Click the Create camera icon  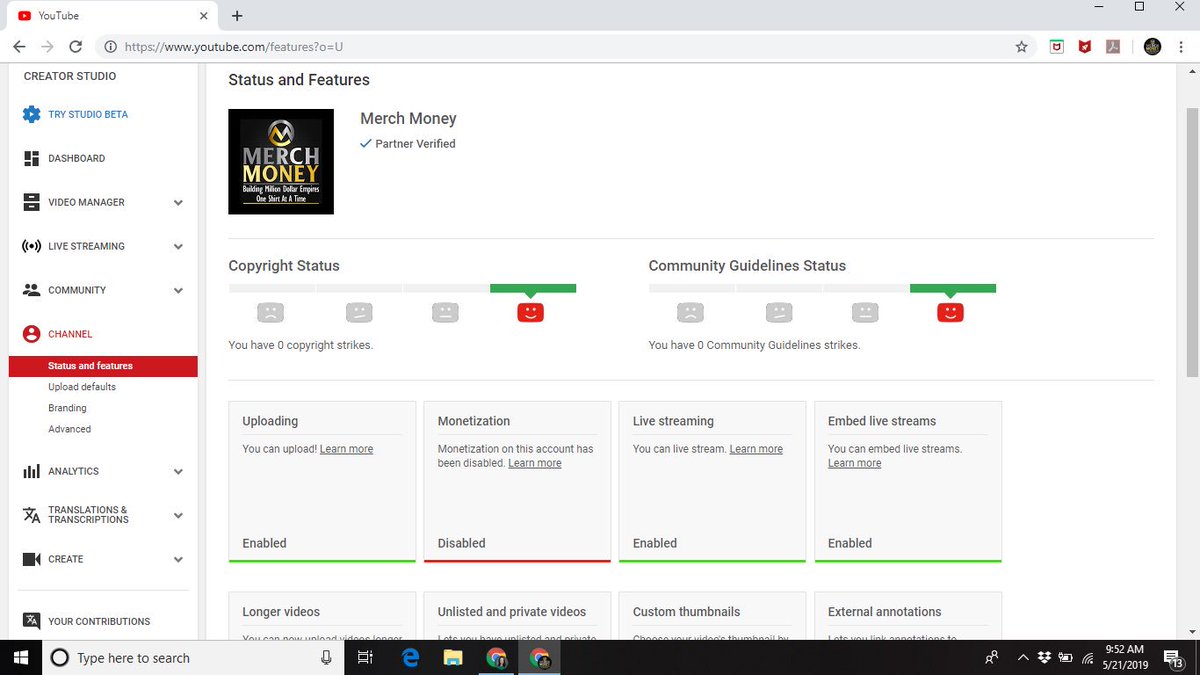click(31, 559)
